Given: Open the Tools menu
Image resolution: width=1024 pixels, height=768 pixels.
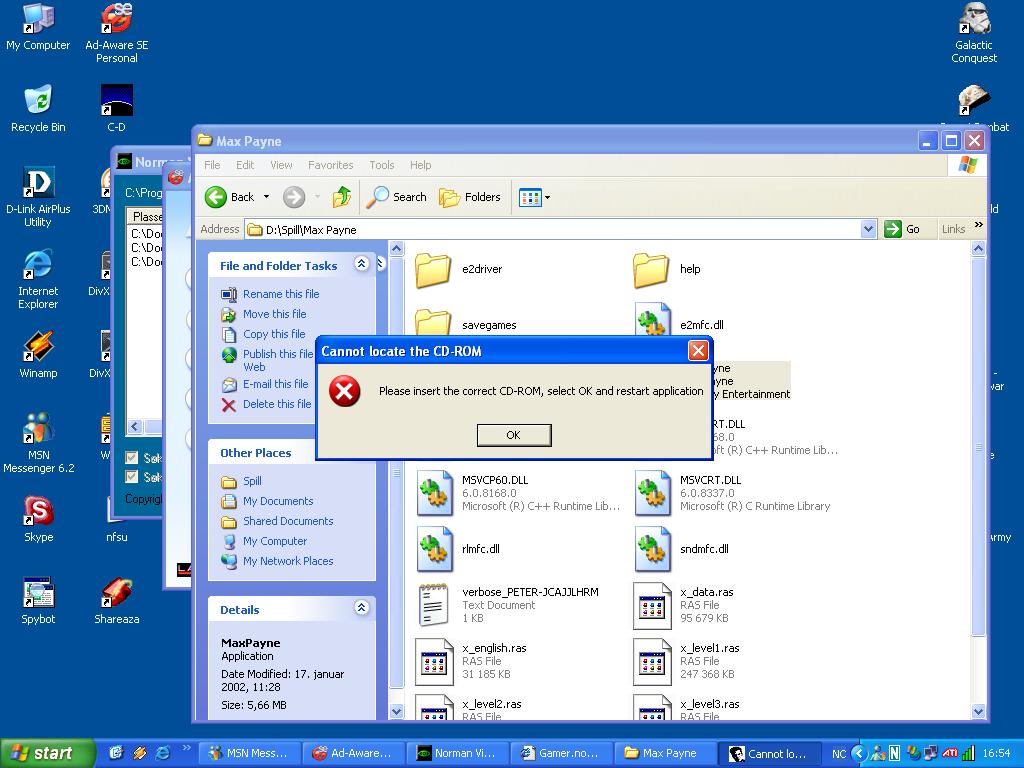Looking at the screenshot, I should pyautogui.click(x=381, y=165).
